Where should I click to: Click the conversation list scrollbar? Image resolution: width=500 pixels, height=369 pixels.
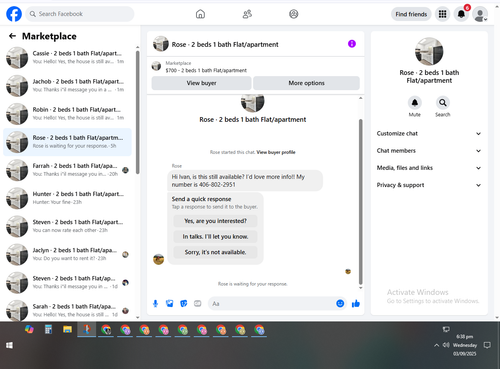coord(138,112)
